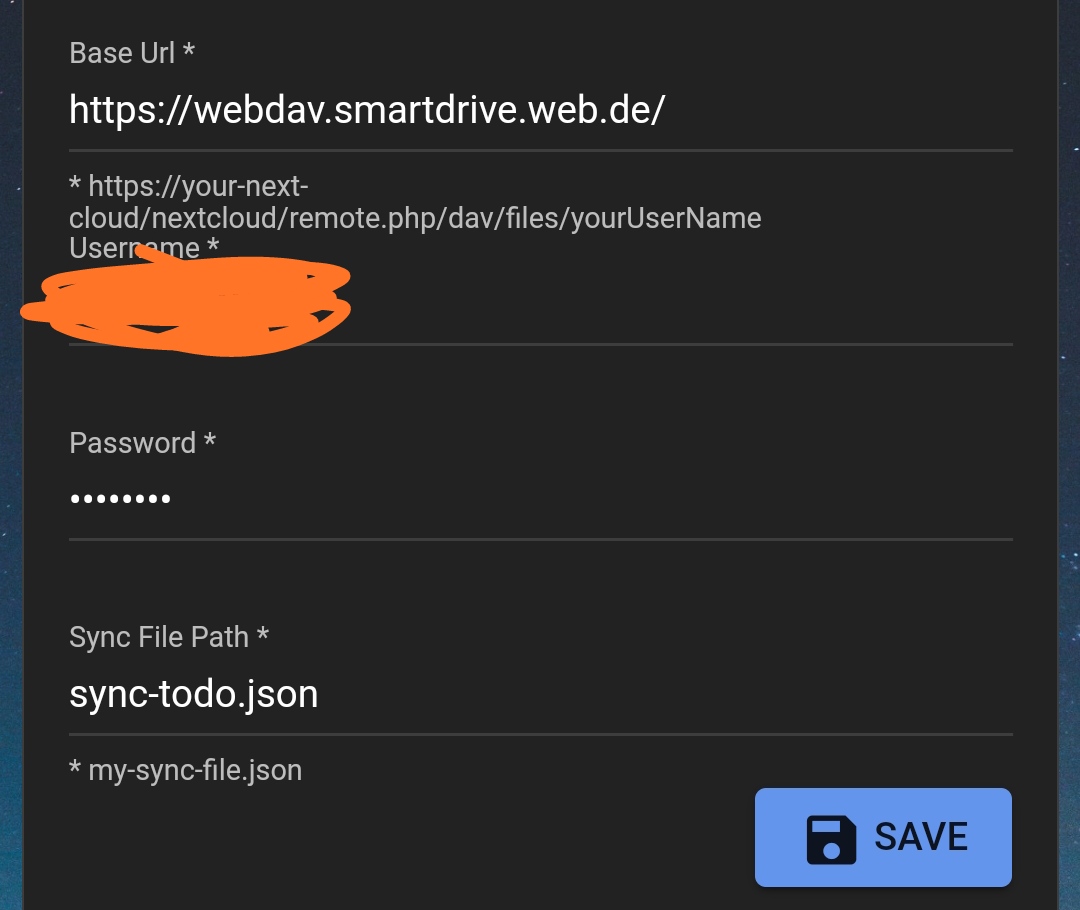Click the webdav.smartdrive.web.de URL text
Image resolution: width=1080 pixels, height=910 pixels.
(x=365, y=110)
